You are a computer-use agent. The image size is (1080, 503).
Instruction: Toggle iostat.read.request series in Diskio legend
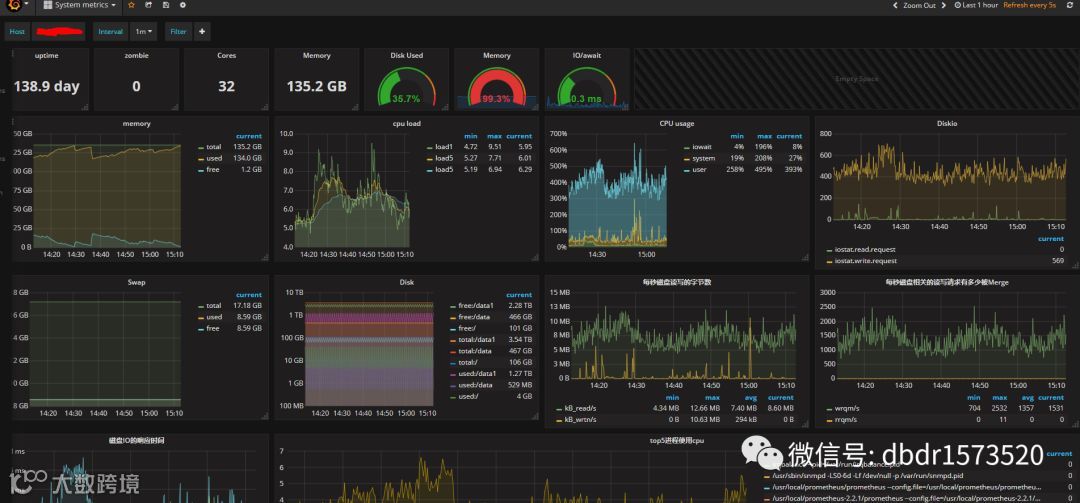click(x=865, y=249)
